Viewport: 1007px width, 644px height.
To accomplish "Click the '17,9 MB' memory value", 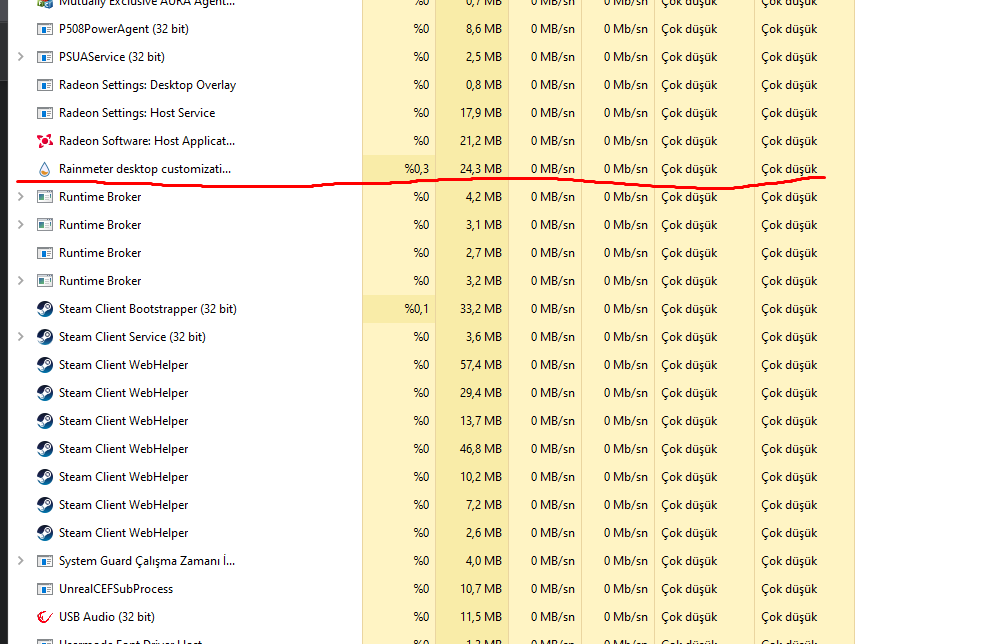I will [480, 113].
